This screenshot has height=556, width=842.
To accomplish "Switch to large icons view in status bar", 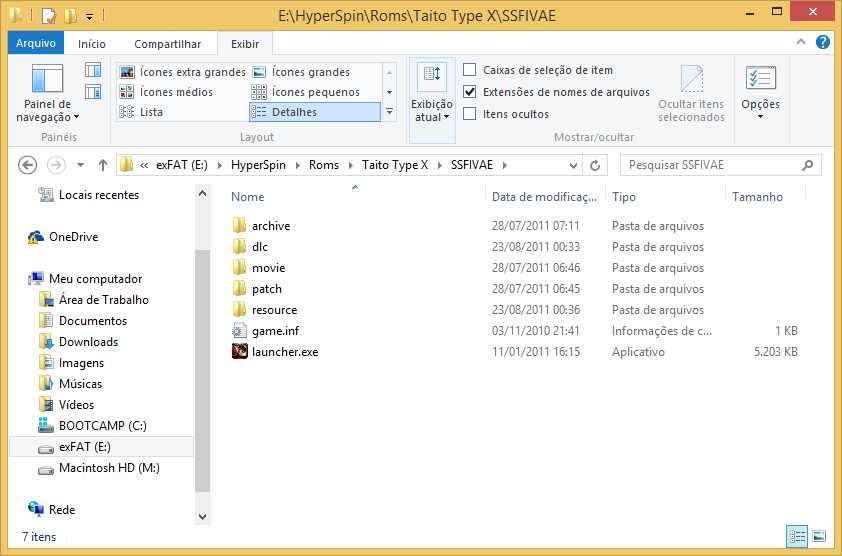I will (819, 536).
